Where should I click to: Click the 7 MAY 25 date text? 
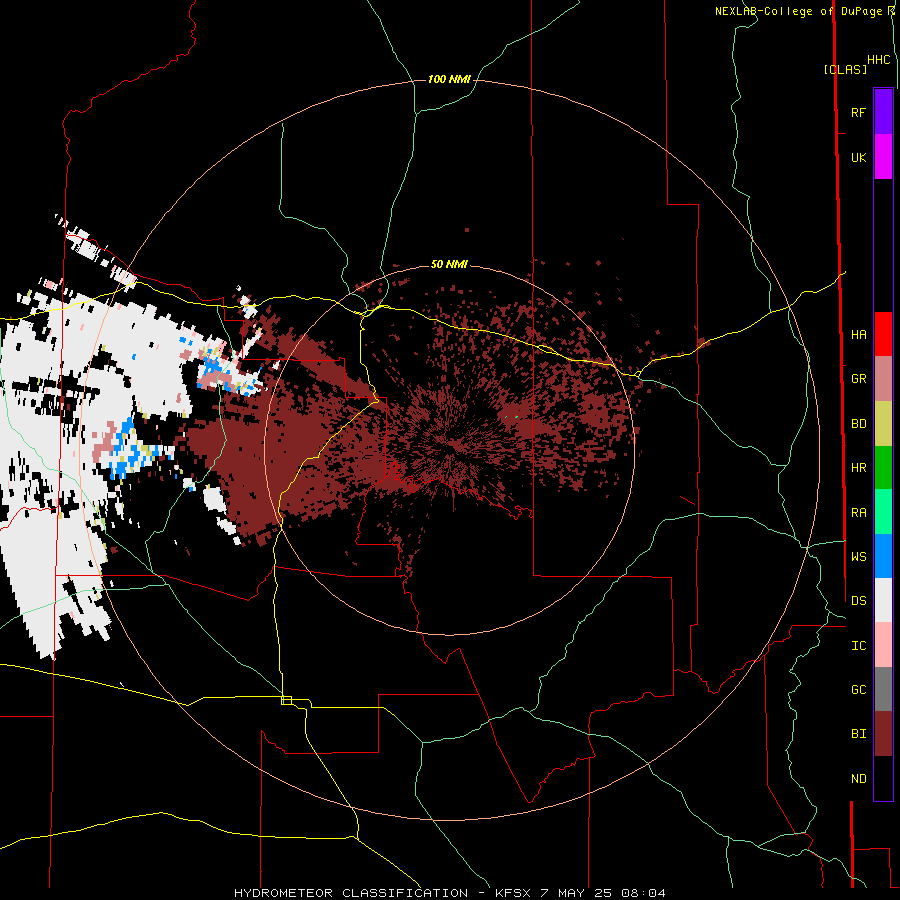coord(577,893)
